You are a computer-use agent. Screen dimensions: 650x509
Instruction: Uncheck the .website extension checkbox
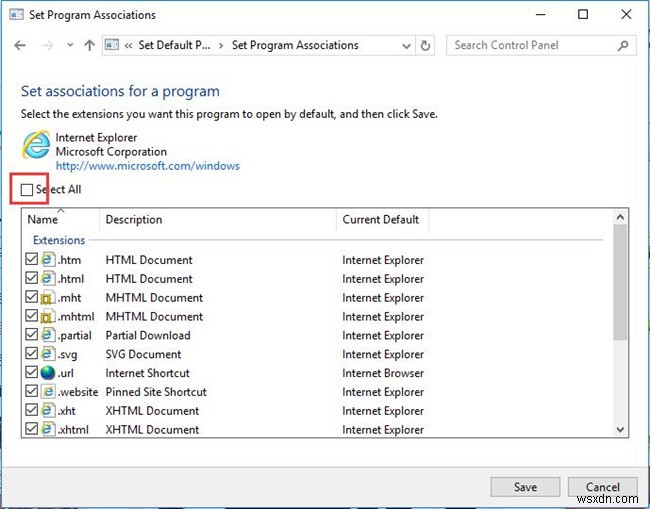(x=32, y=391)
